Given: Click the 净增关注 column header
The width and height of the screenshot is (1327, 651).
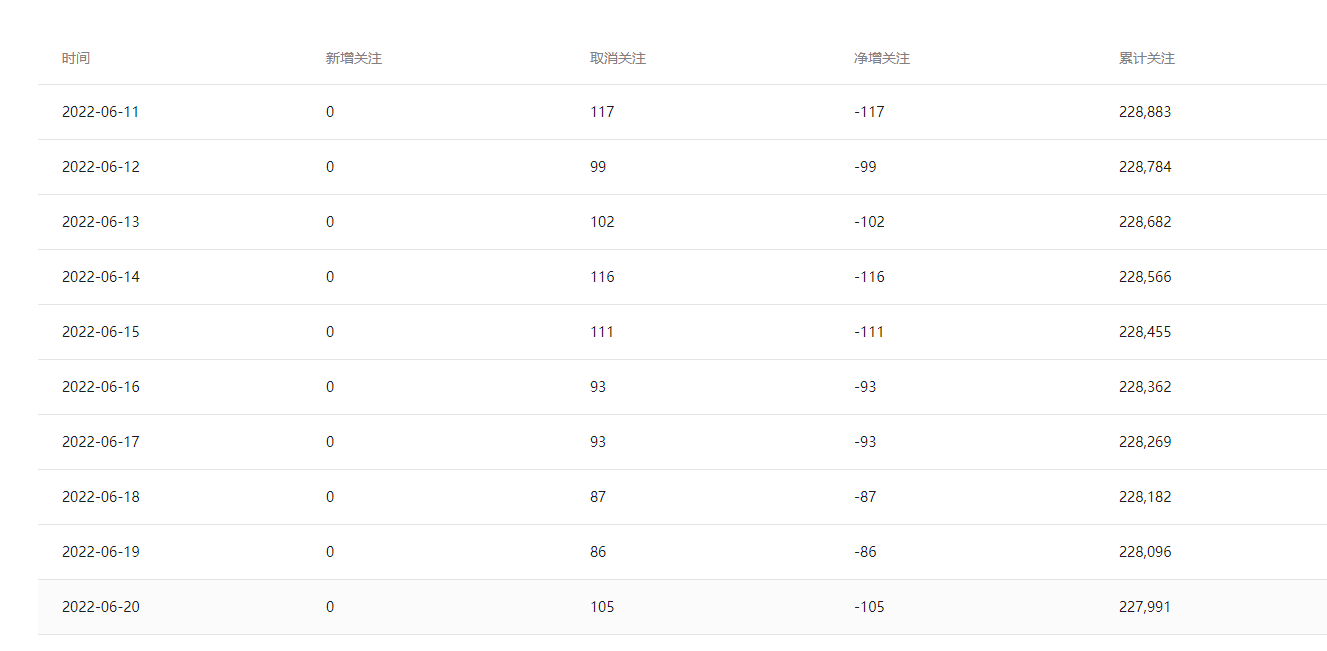Looking at the screenshot, I should pyautogui.click(x=882, y=59).
